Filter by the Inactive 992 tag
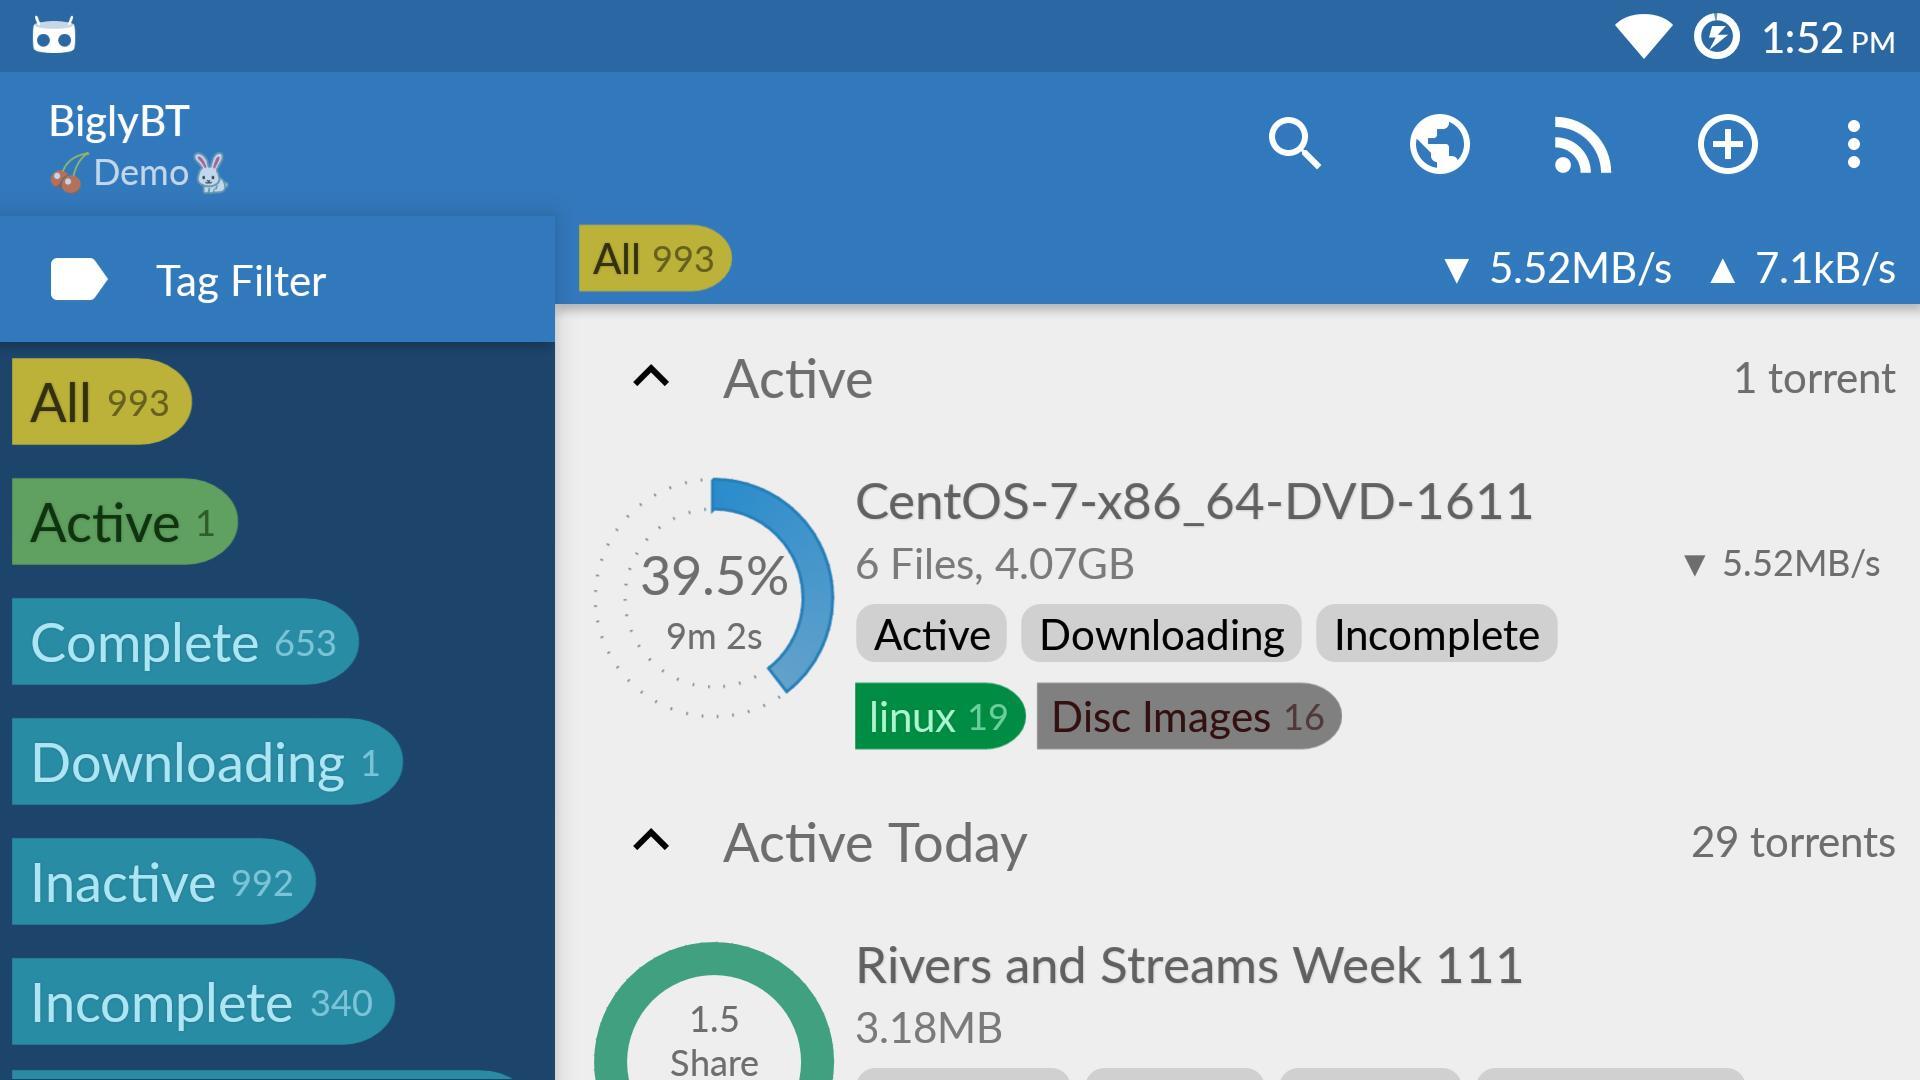The width and height of the screenshot is (1920, 1080). click(163, 882)
